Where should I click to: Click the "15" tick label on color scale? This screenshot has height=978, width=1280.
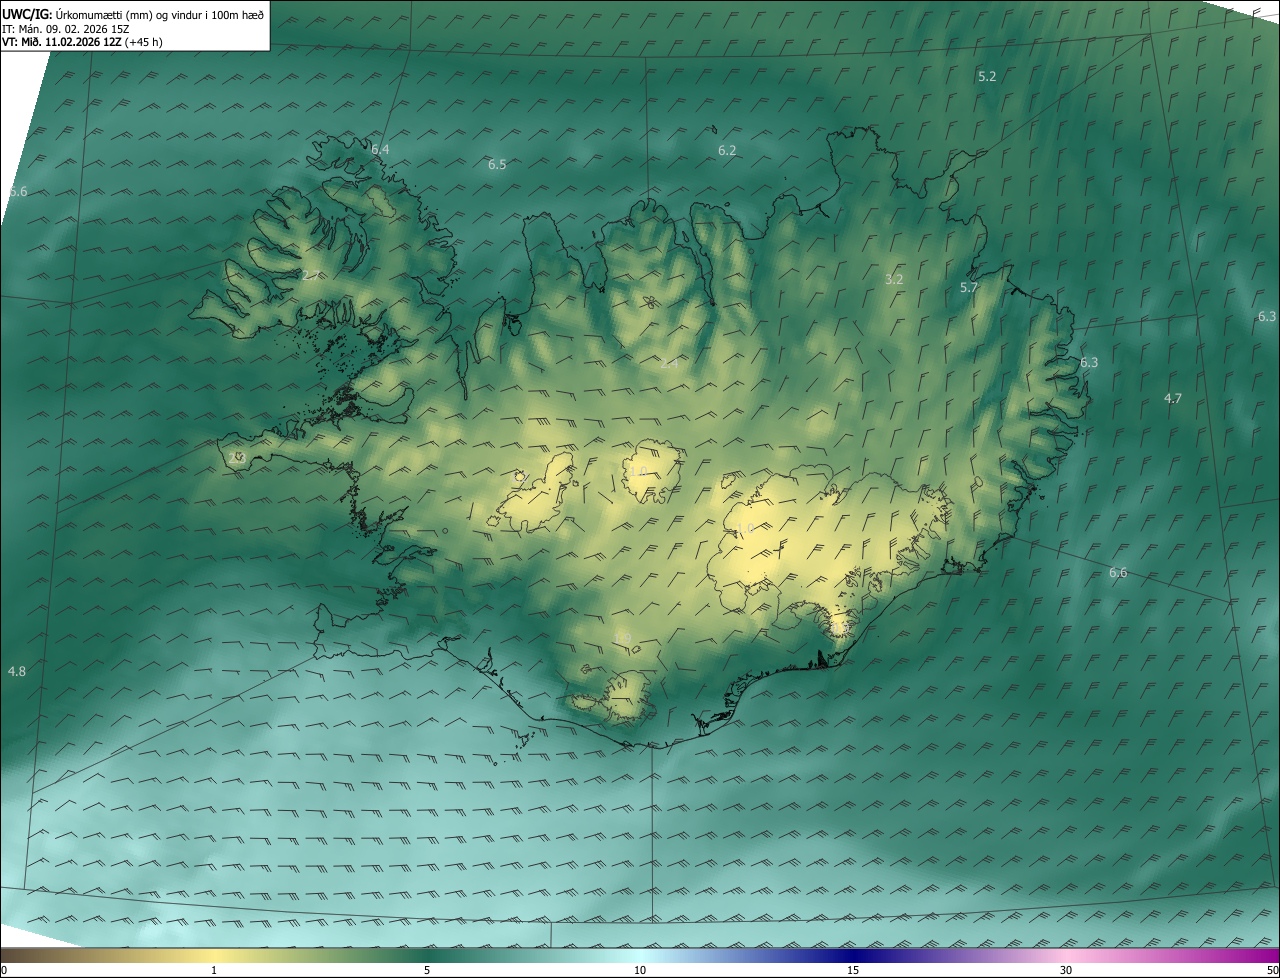click(x=853, y=970)
